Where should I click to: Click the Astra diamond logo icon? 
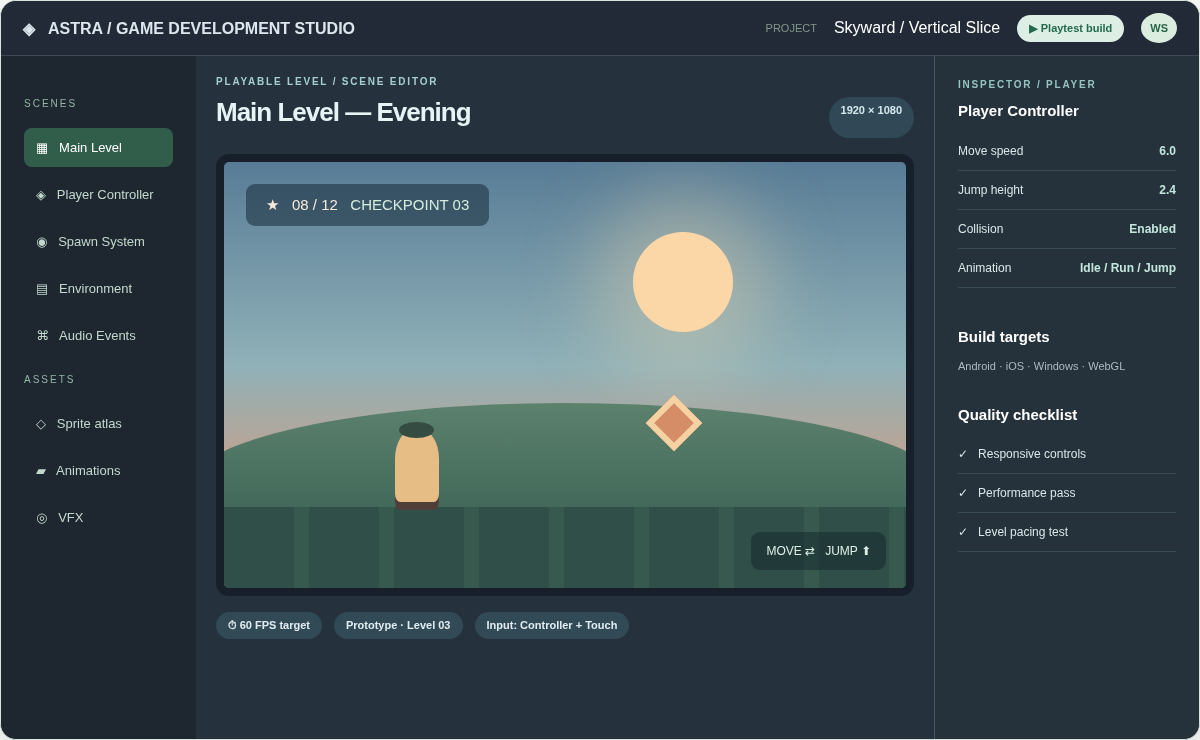(x=29, y=29)
